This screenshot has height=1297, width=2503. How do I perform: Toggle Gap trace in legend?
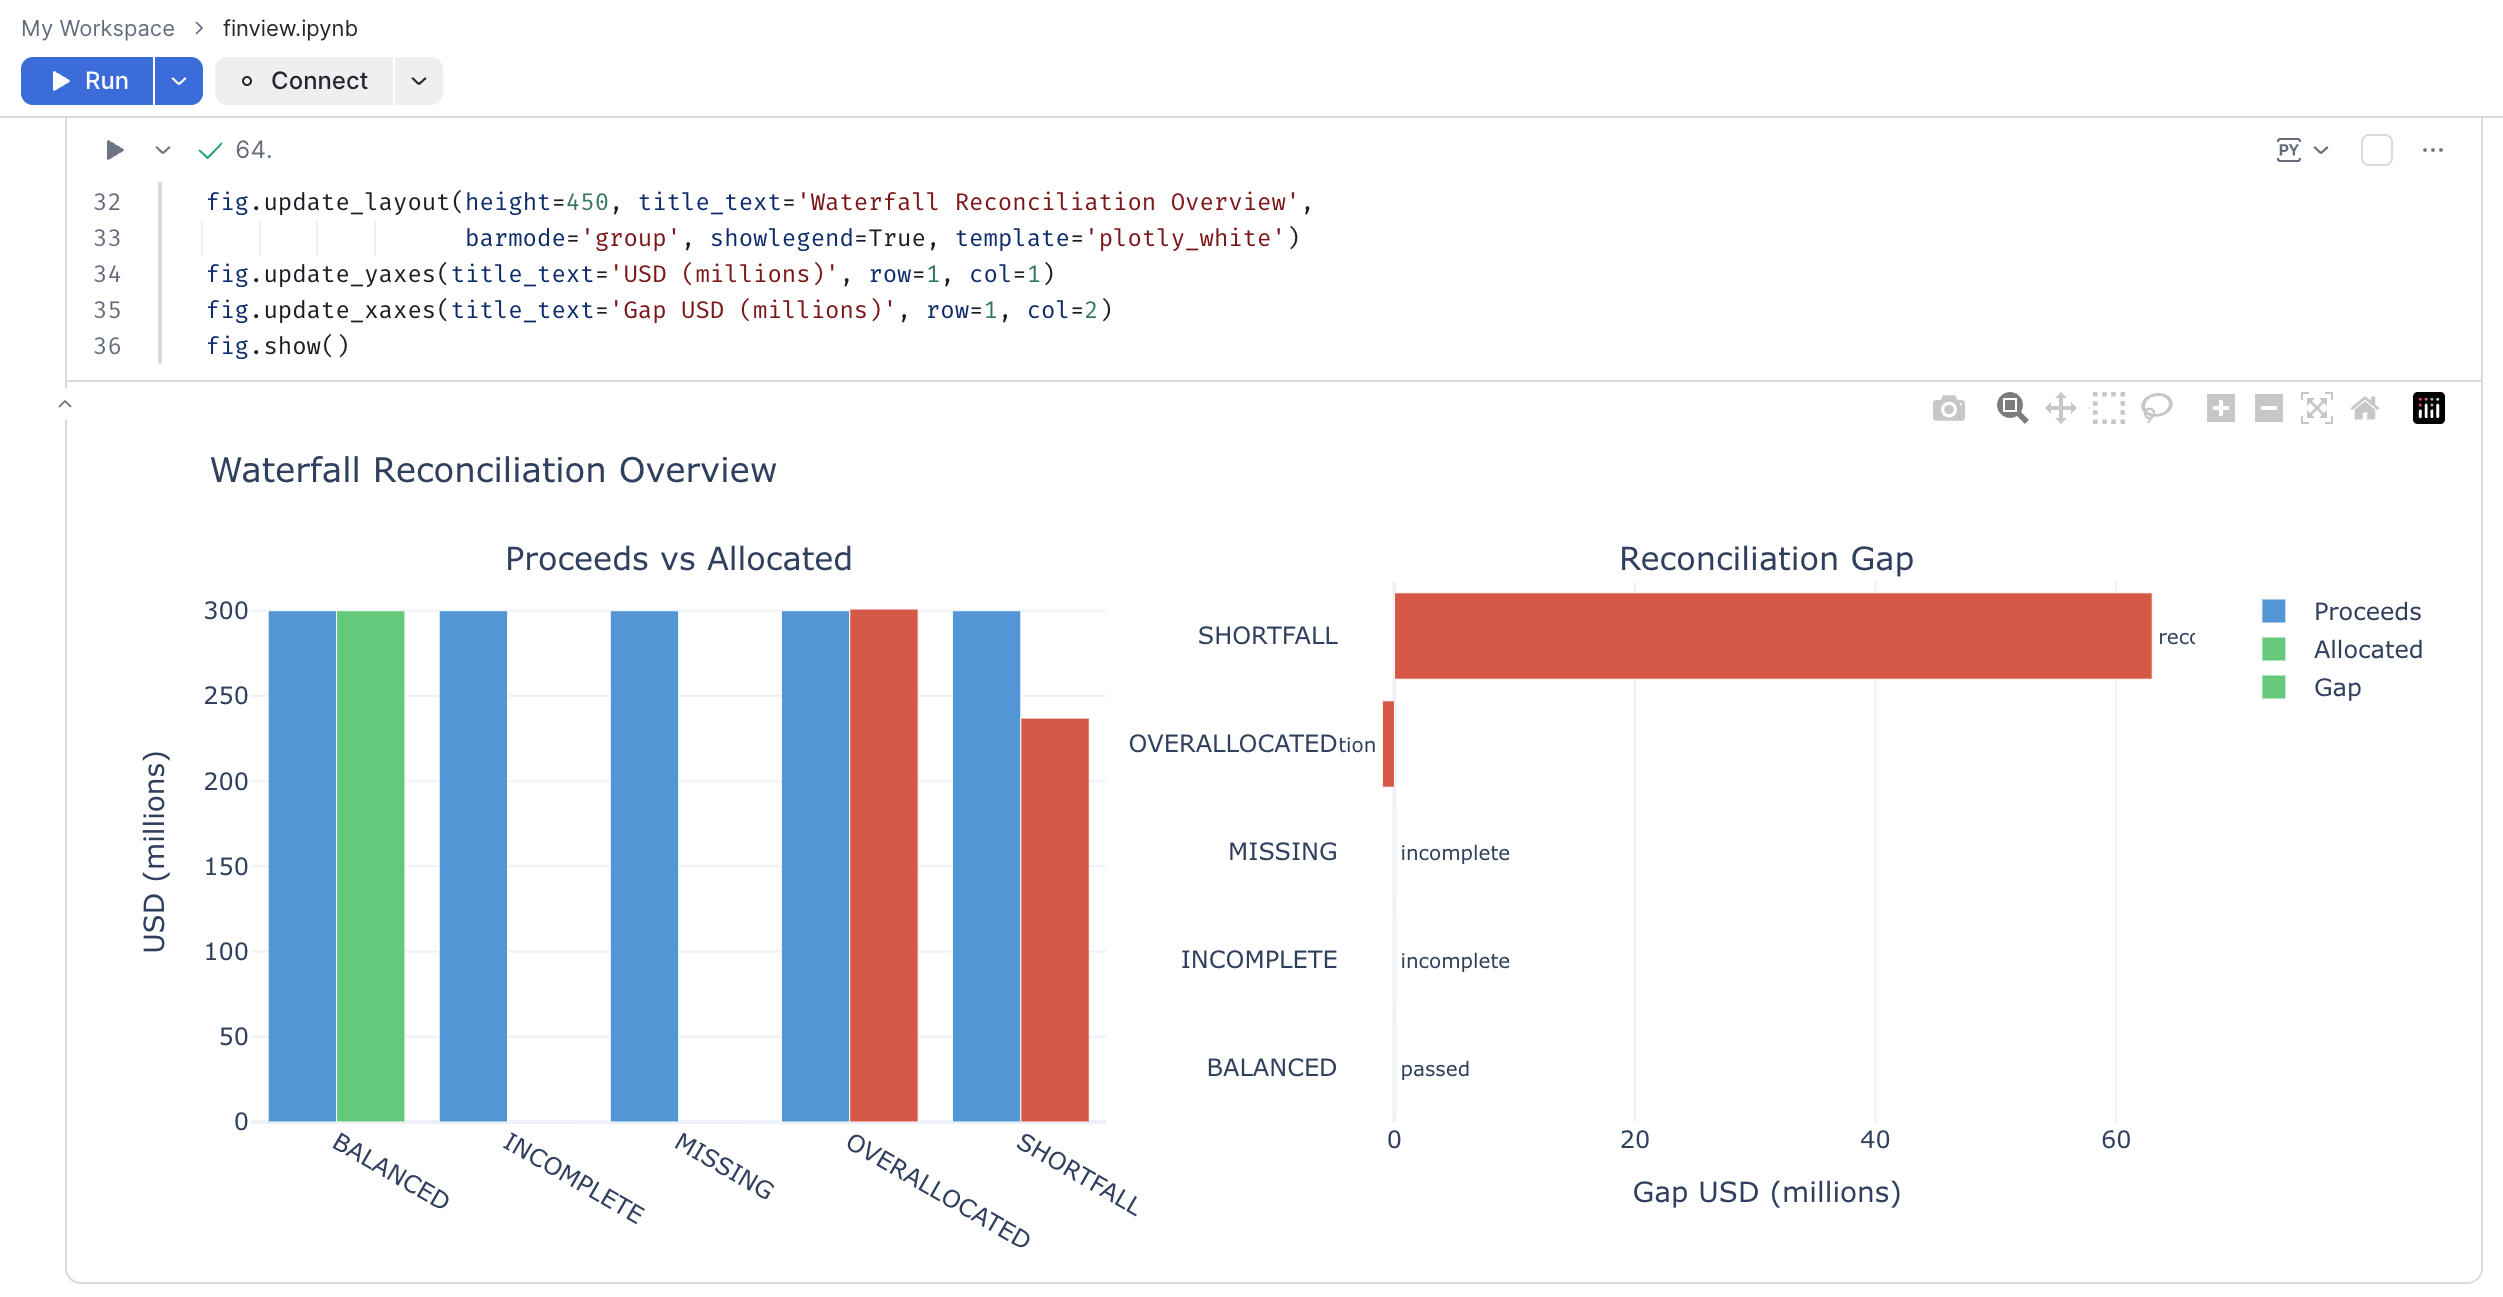click(x=2337, y=687)
